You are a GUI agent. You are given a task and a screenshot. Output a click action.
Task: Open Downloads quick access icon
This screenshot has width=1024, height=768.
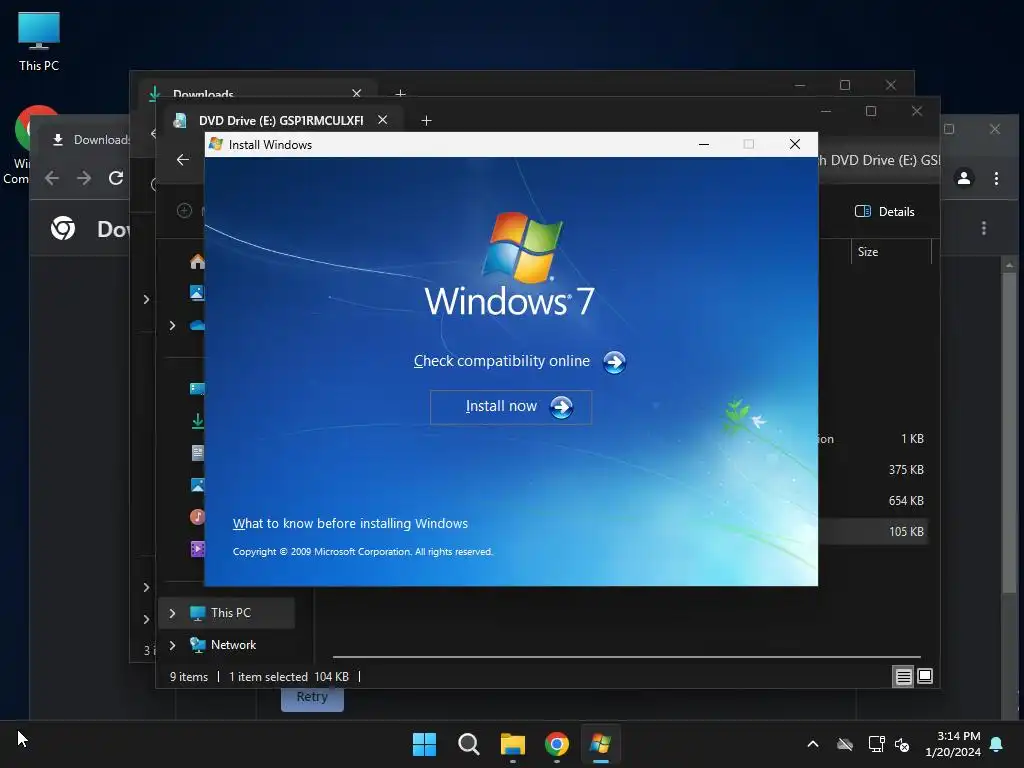pos(197,421)
